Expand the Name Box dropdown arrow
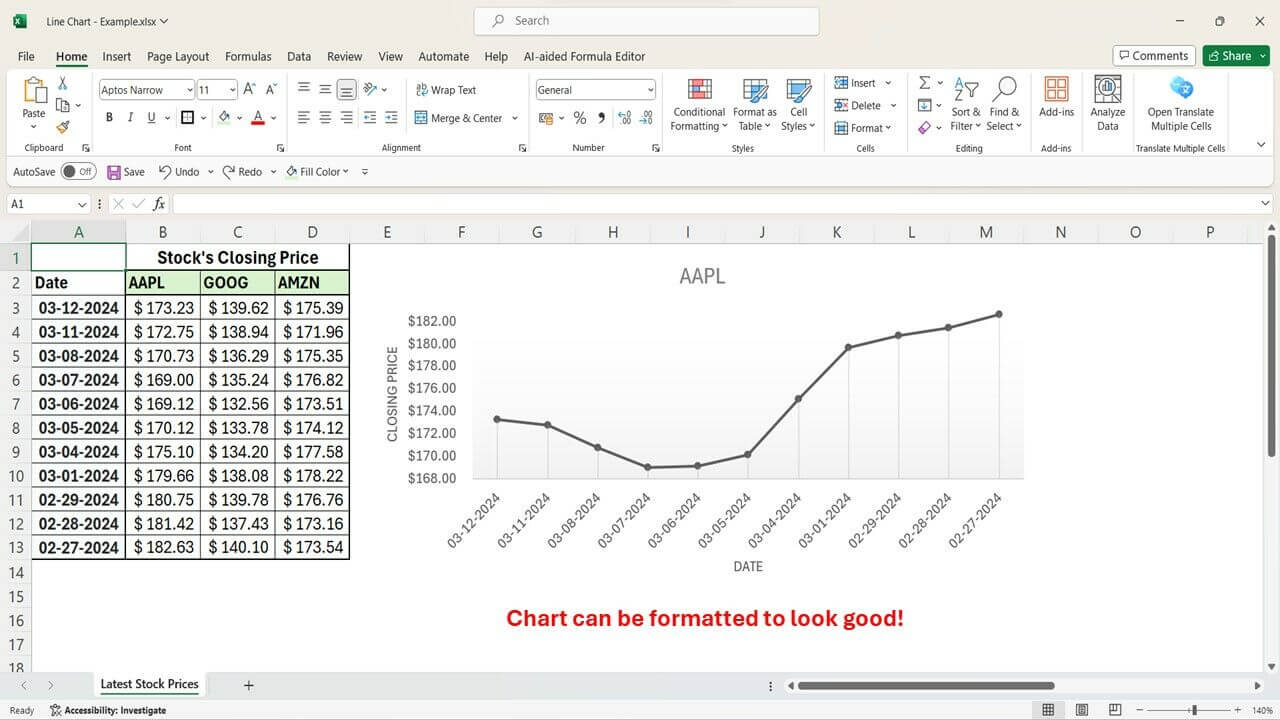This screenshot has width=1280, height=720. coord(82,204)
